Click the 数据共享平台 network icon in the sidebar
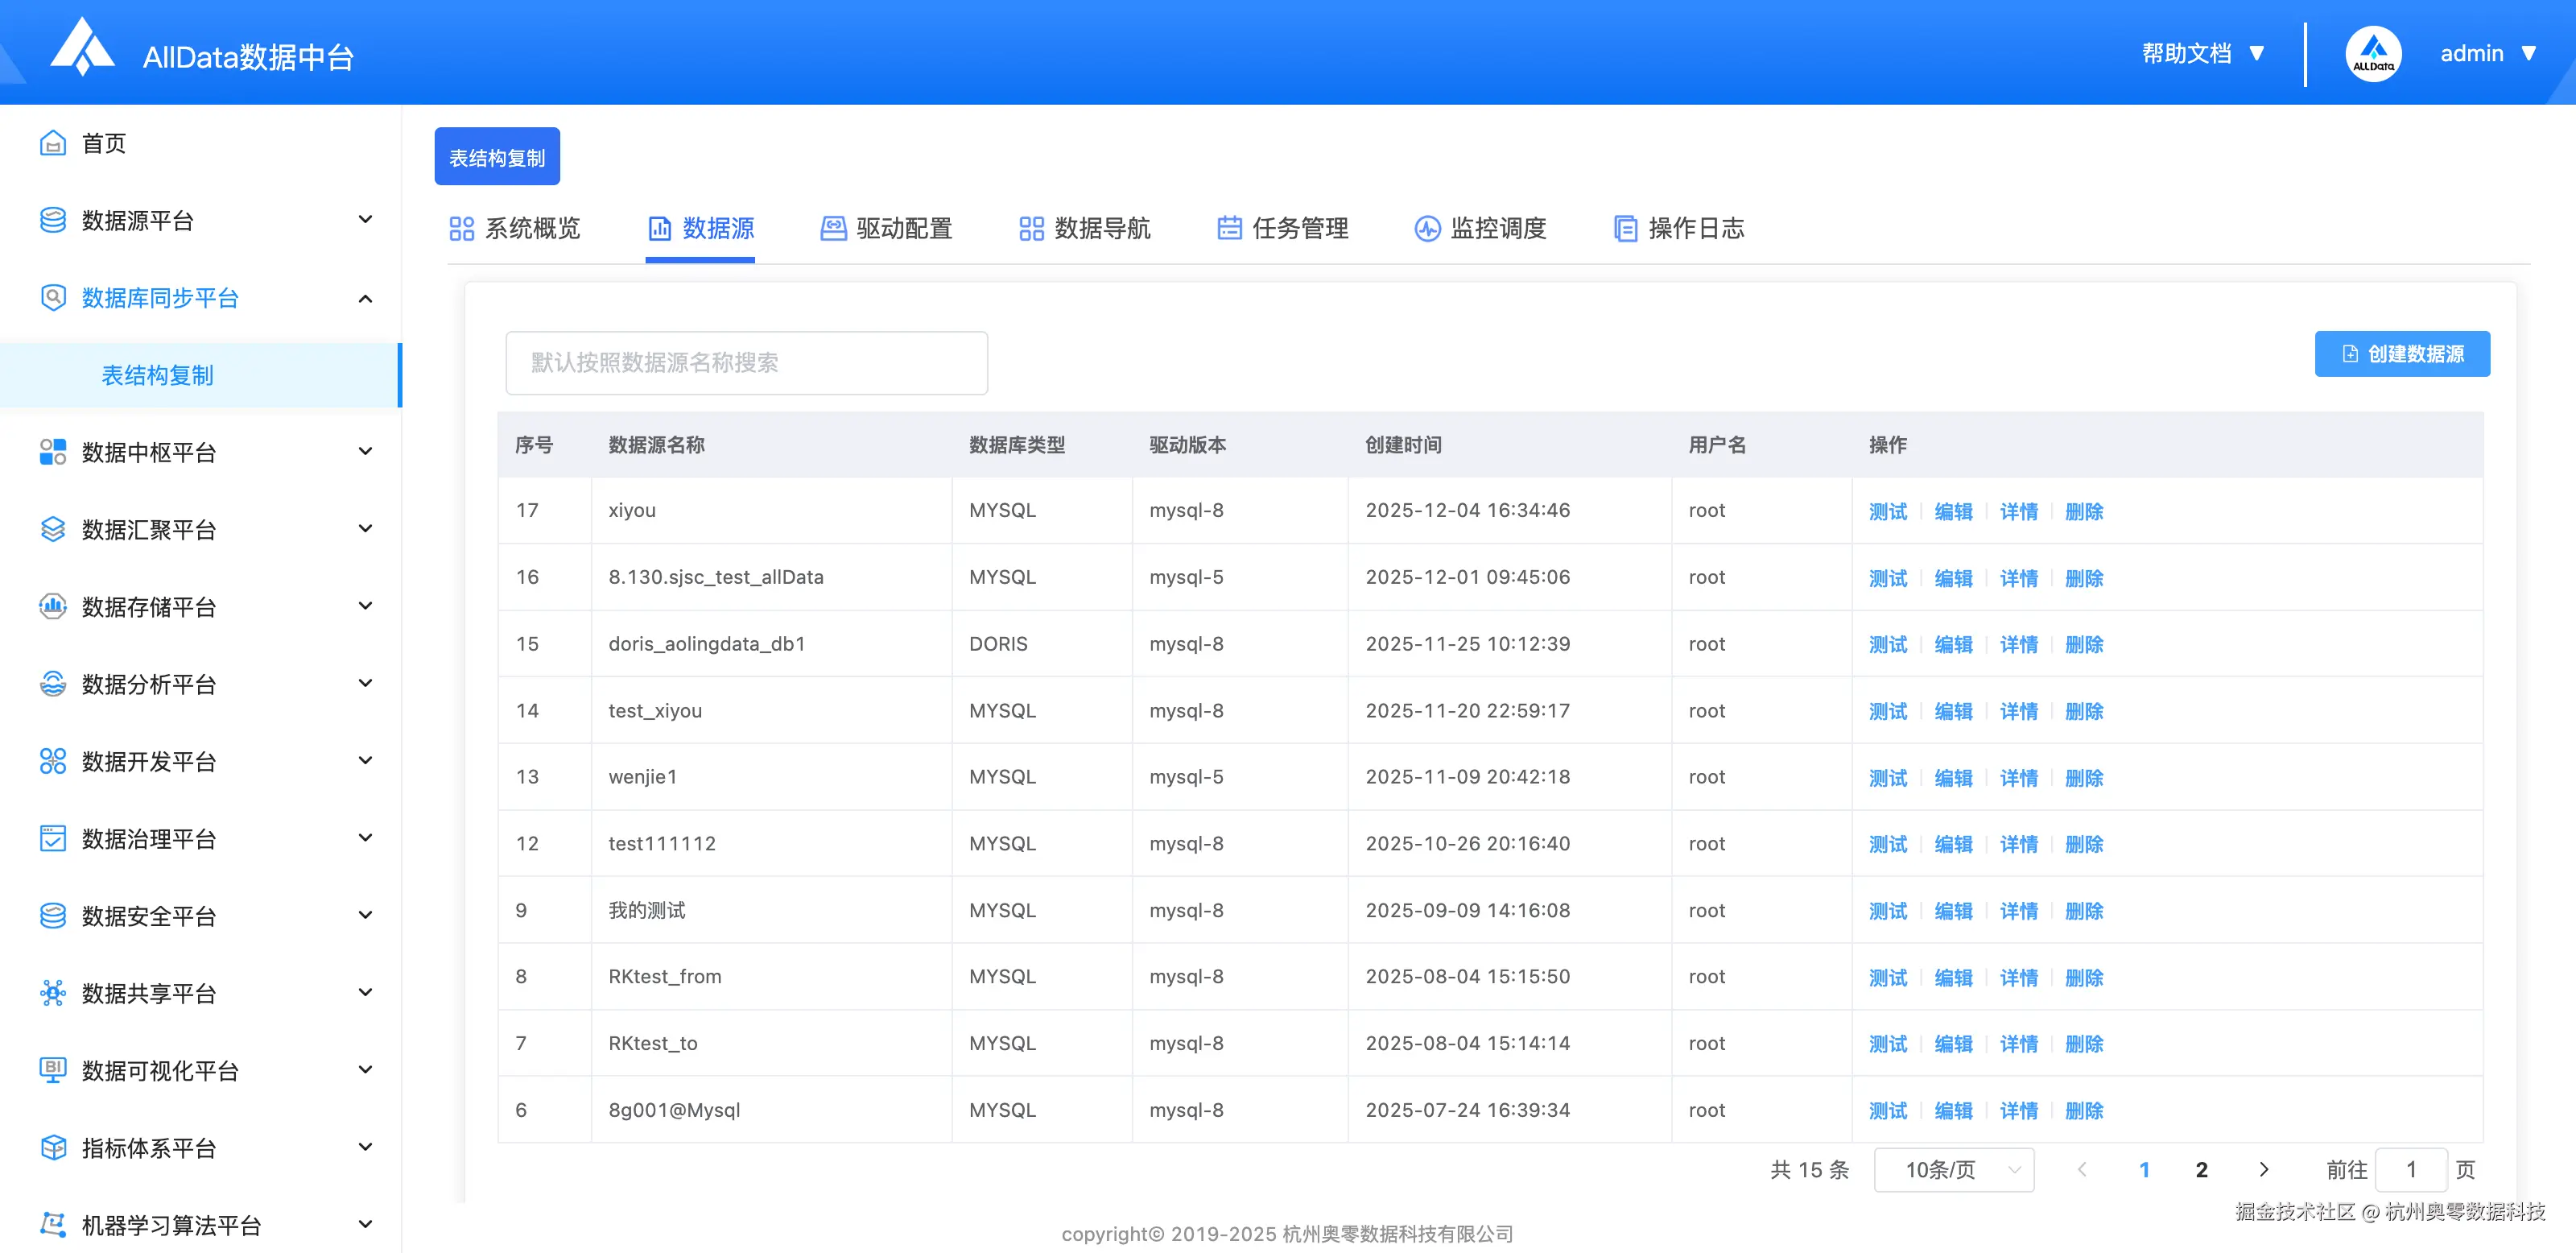Screen dimensions: 2576x1253 tap(53, 993)
